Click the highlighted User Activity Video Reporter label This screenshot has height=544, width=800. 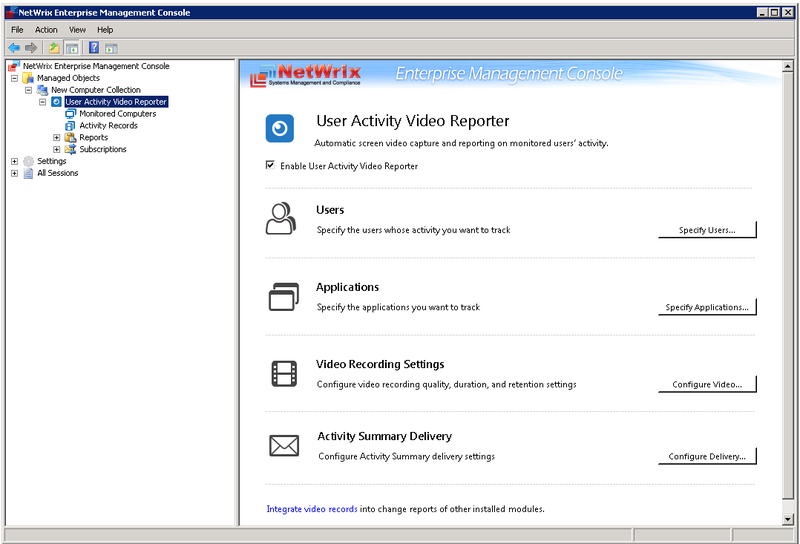click(116, 102)
